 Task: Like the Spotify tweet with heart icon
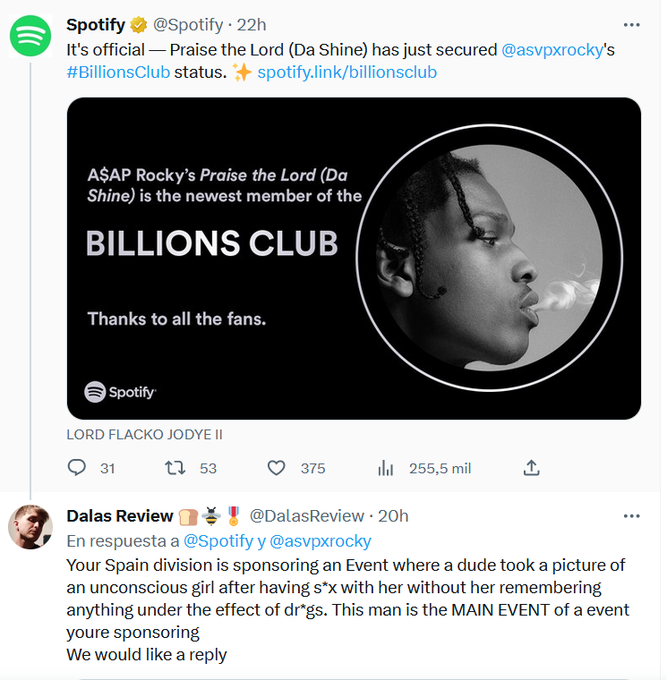coord(276,468)
